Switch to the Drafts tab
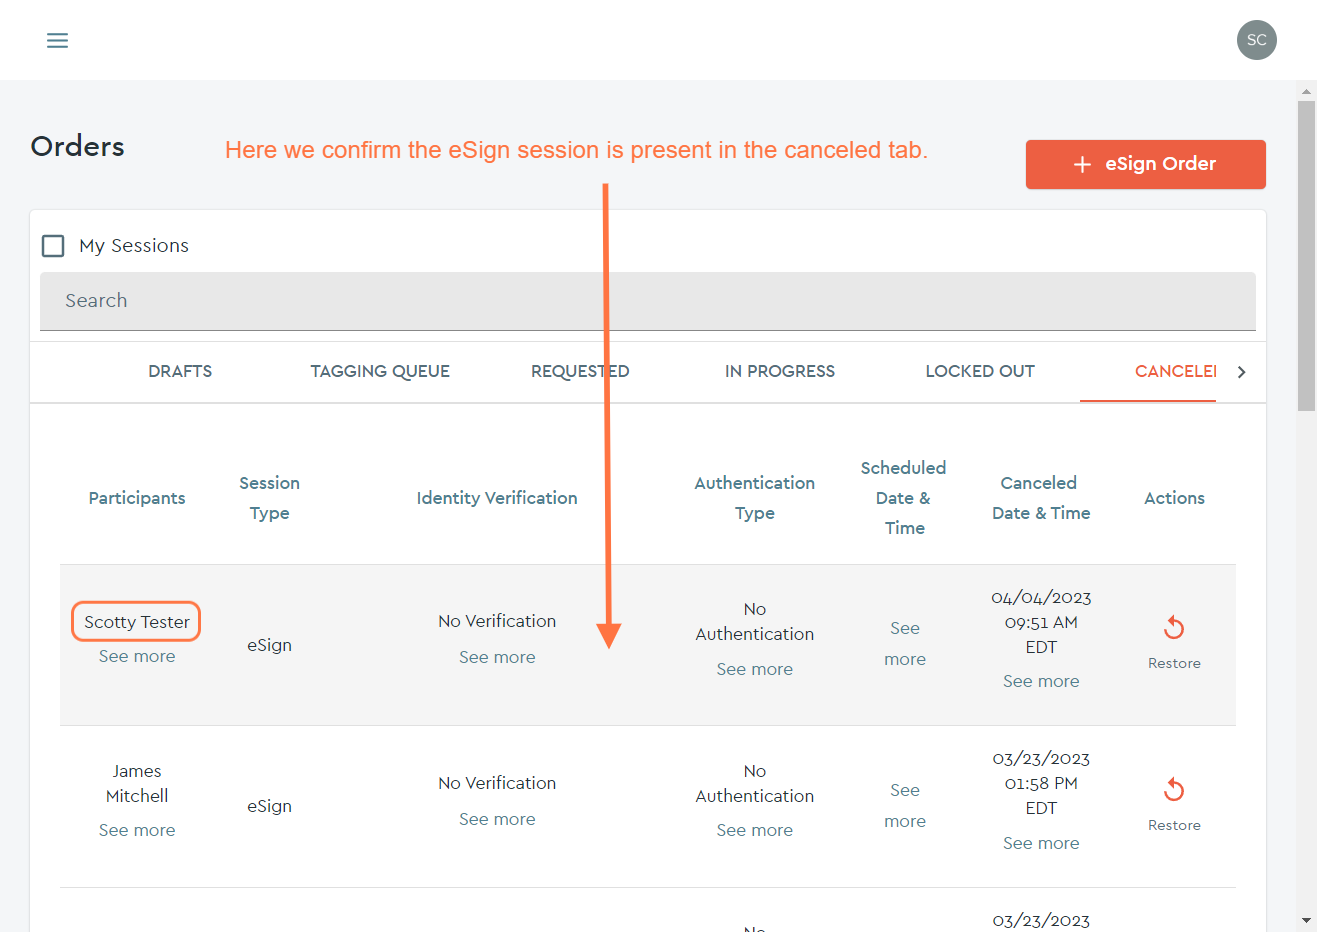Image resolution: width=1317 pixels, height=932 pixels. pyautogui.click(x=180, y=371)
